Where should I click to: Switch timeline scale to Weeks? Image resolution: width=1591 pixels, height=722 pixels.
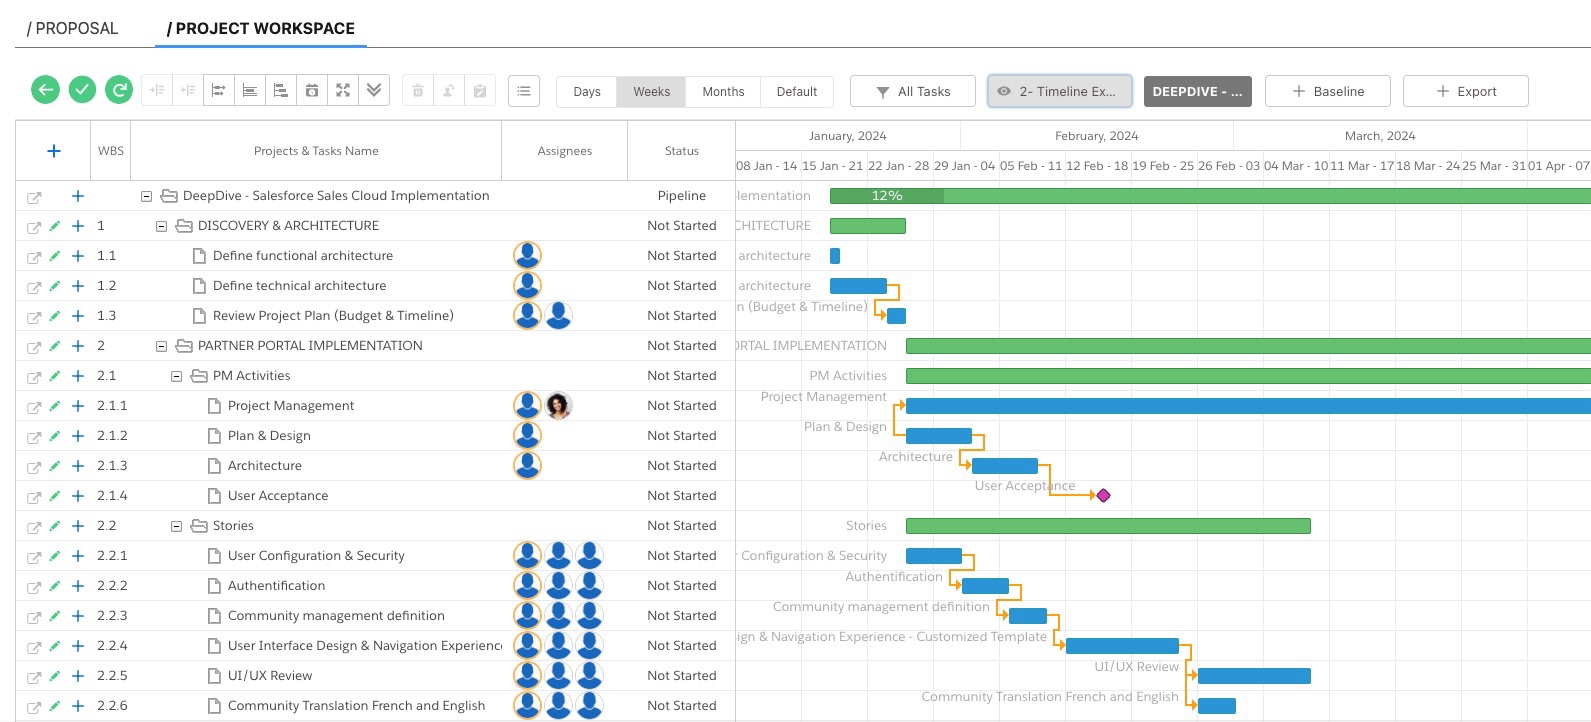(651, 91)
